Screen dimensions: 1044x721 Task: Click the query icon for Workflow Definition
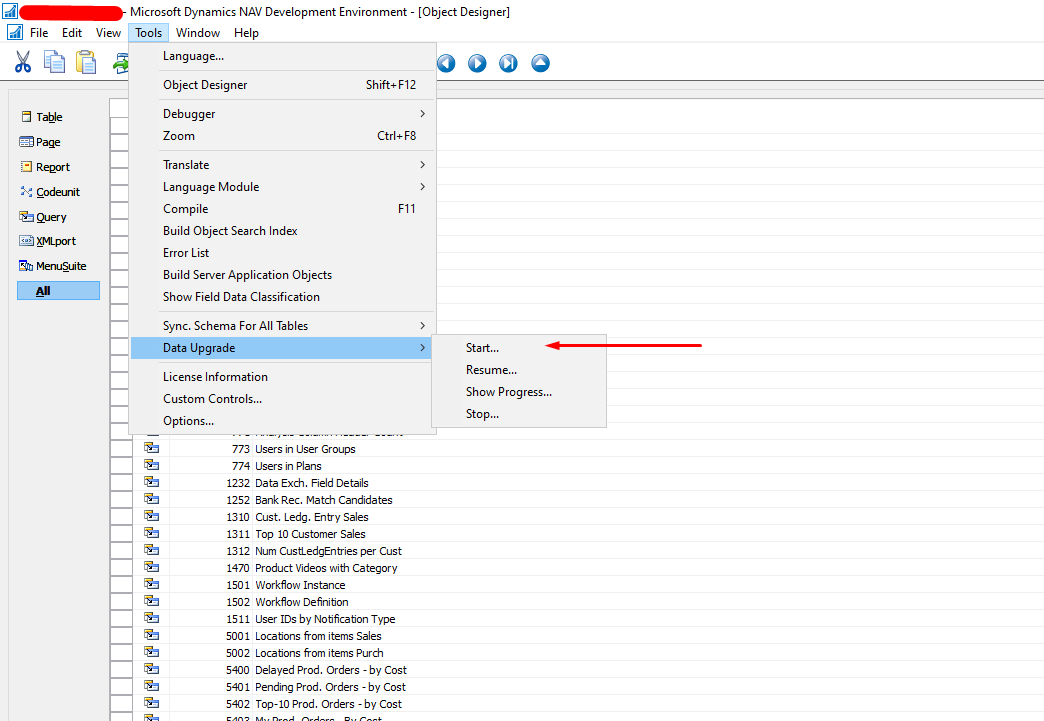pyautogui.click(x=152, y=601)
